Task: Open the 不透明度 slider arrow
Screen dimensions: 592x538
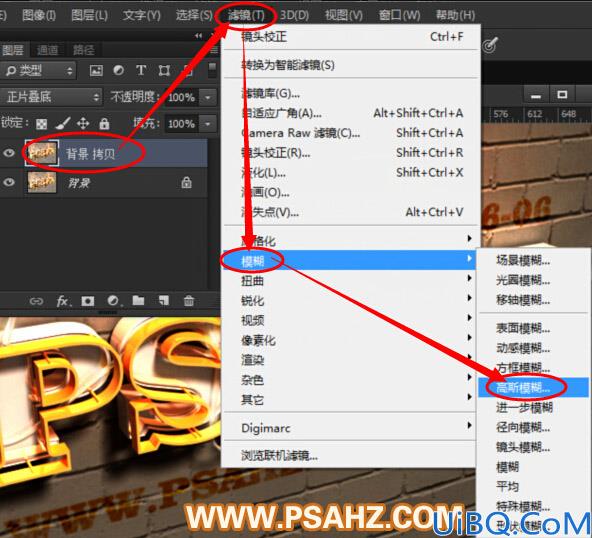Action: click(208, 97)
